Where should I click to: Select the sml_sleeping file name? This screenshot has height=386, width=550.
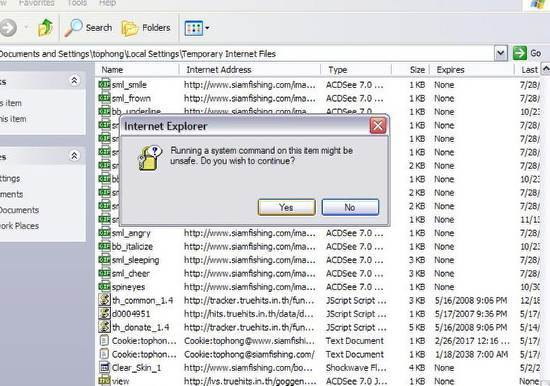coord(135,260)
